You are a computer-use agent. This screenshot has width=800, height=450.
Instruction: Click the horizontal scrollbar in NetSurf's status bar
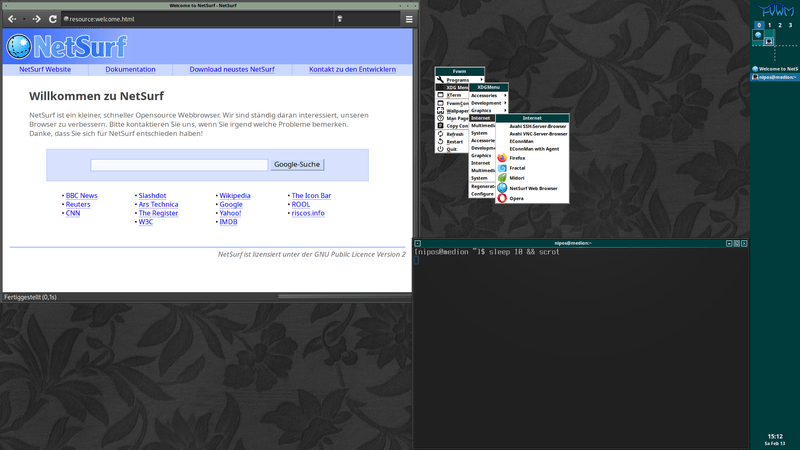tap(344, 296)
